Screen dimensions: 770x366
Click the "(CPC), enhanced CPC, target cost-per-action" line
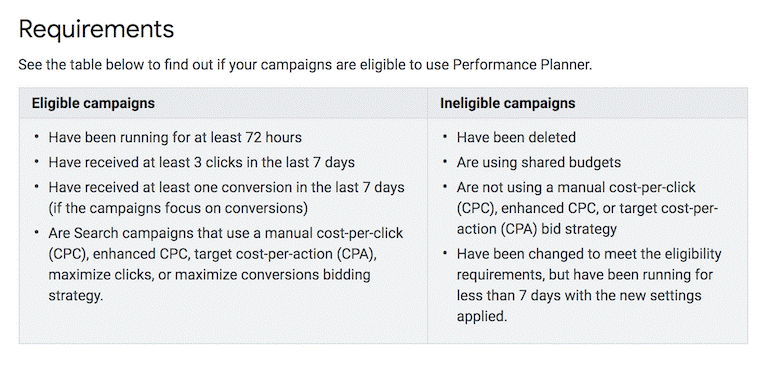coord(213,254)
